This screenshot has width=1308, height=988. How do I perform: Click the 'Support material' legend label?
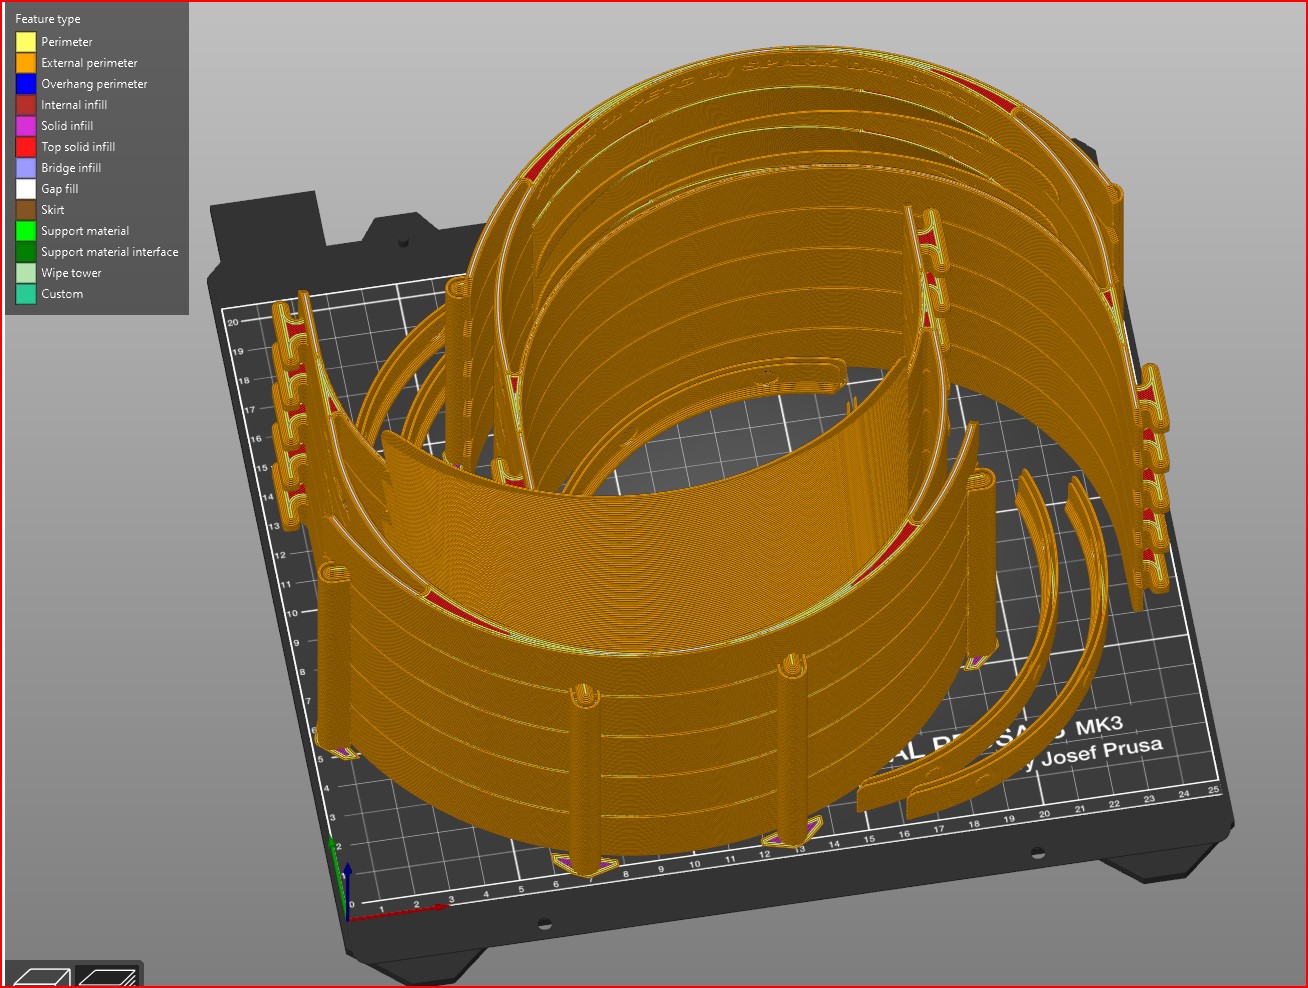tap(85, 231)
